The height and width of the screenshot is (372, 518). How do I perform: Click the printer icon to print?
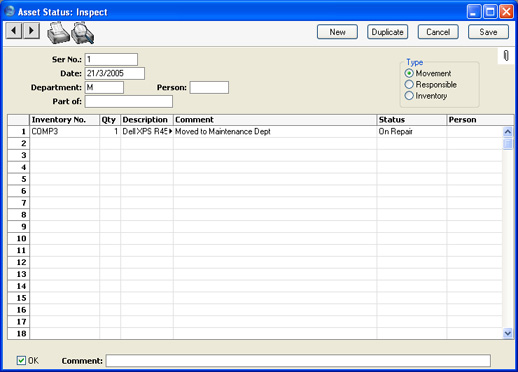click(58, 33)
